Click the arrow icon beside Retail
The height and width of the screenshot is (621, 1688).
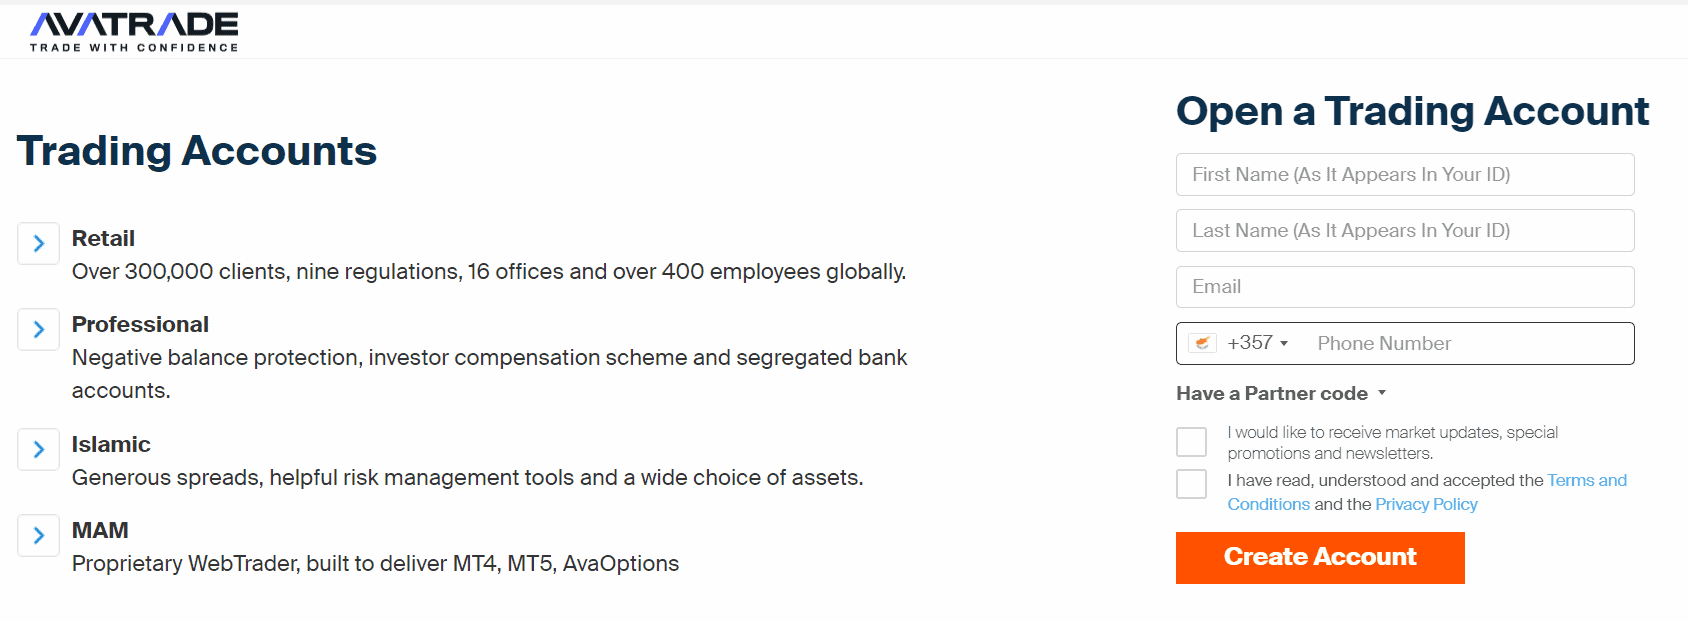[37, 243]
